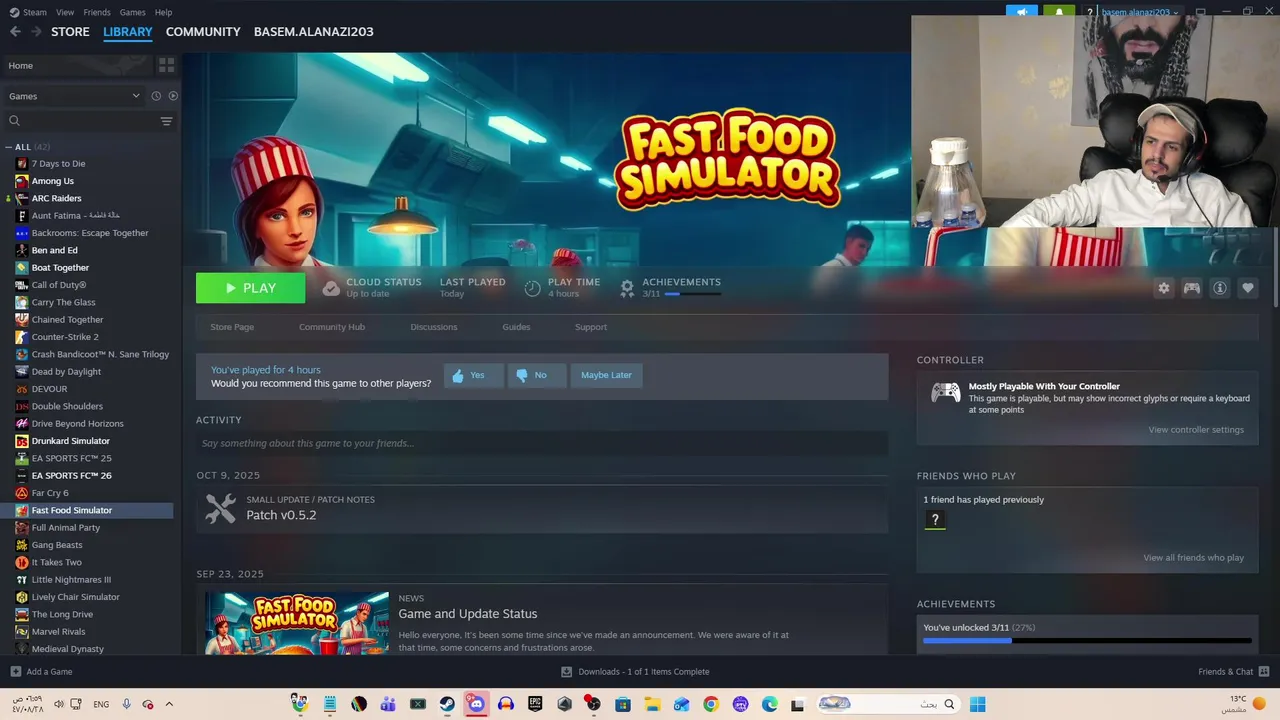Open the Guides link
This screenshot has width=1280, height=720.
click(516, 327)
